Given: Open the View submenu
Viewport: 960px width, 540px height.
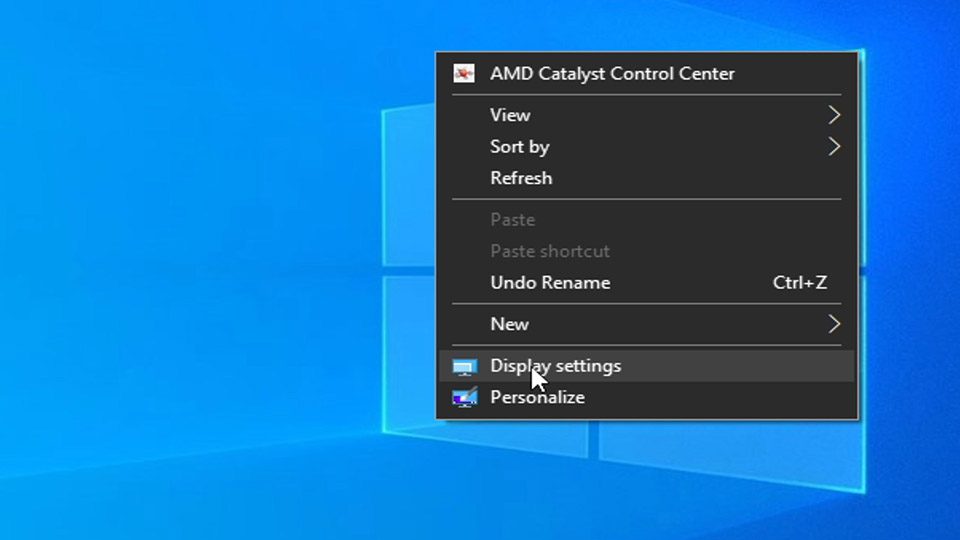Looking at the screenshot, I should point(647,115).
